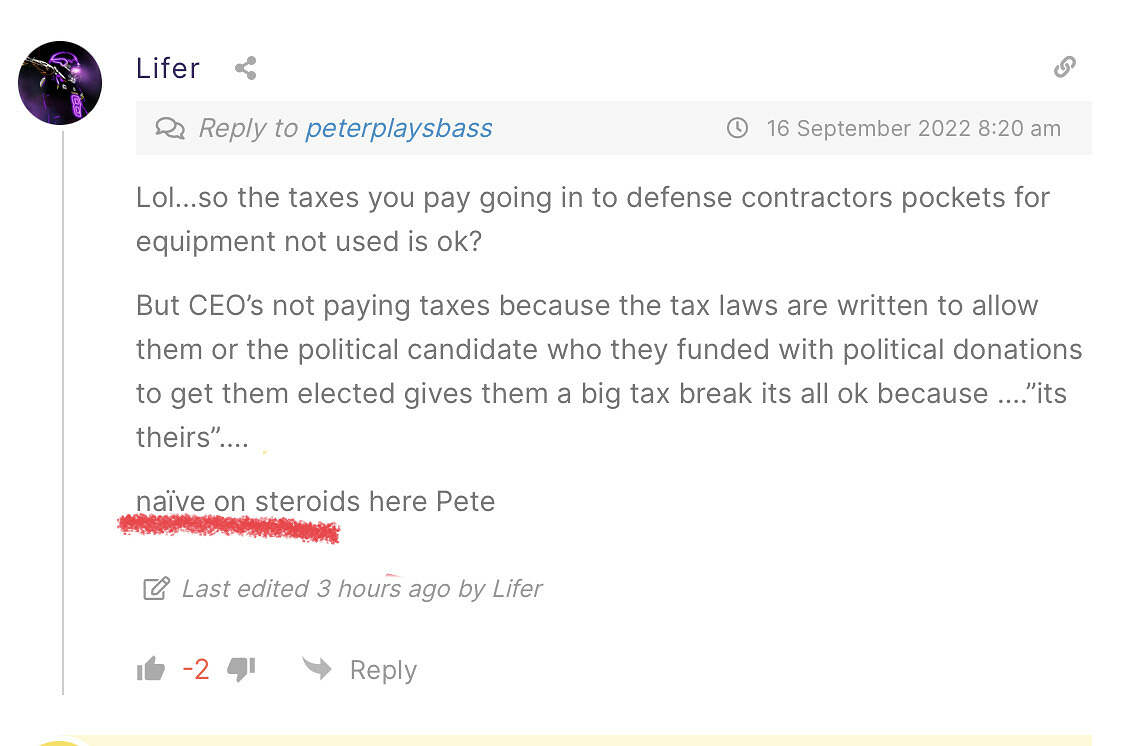The width and height of the screenshot is (1135, 746).
Task: Upvote Lifer's comment with thumbs up
Action: click(151, 669)
